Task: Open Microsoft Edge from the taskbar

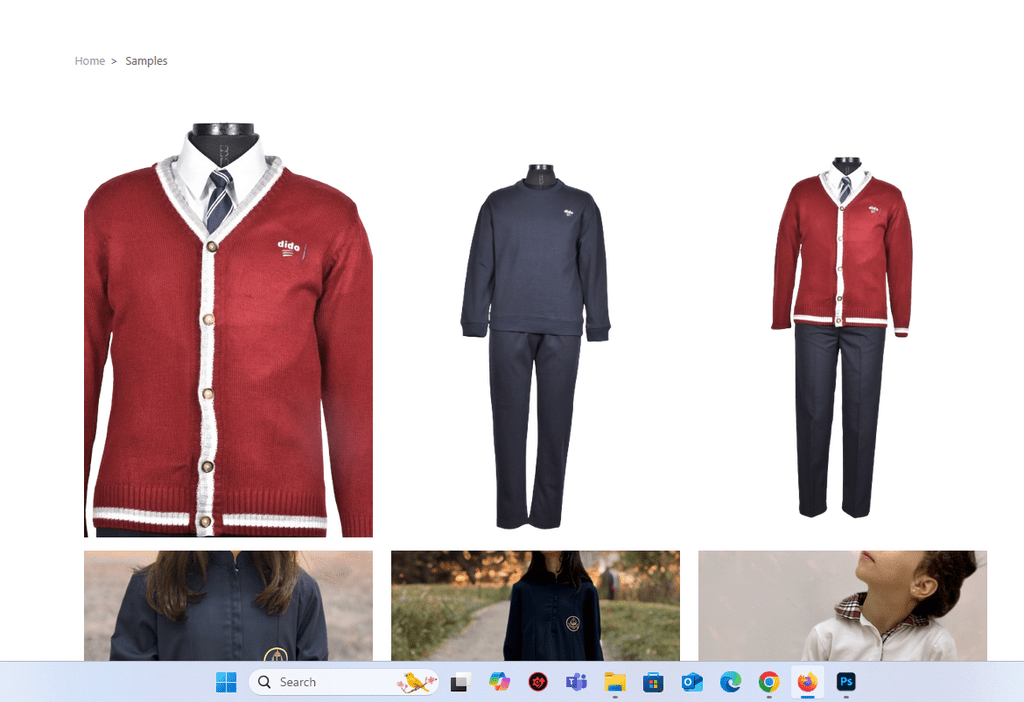Action: (x=730, y=682)
